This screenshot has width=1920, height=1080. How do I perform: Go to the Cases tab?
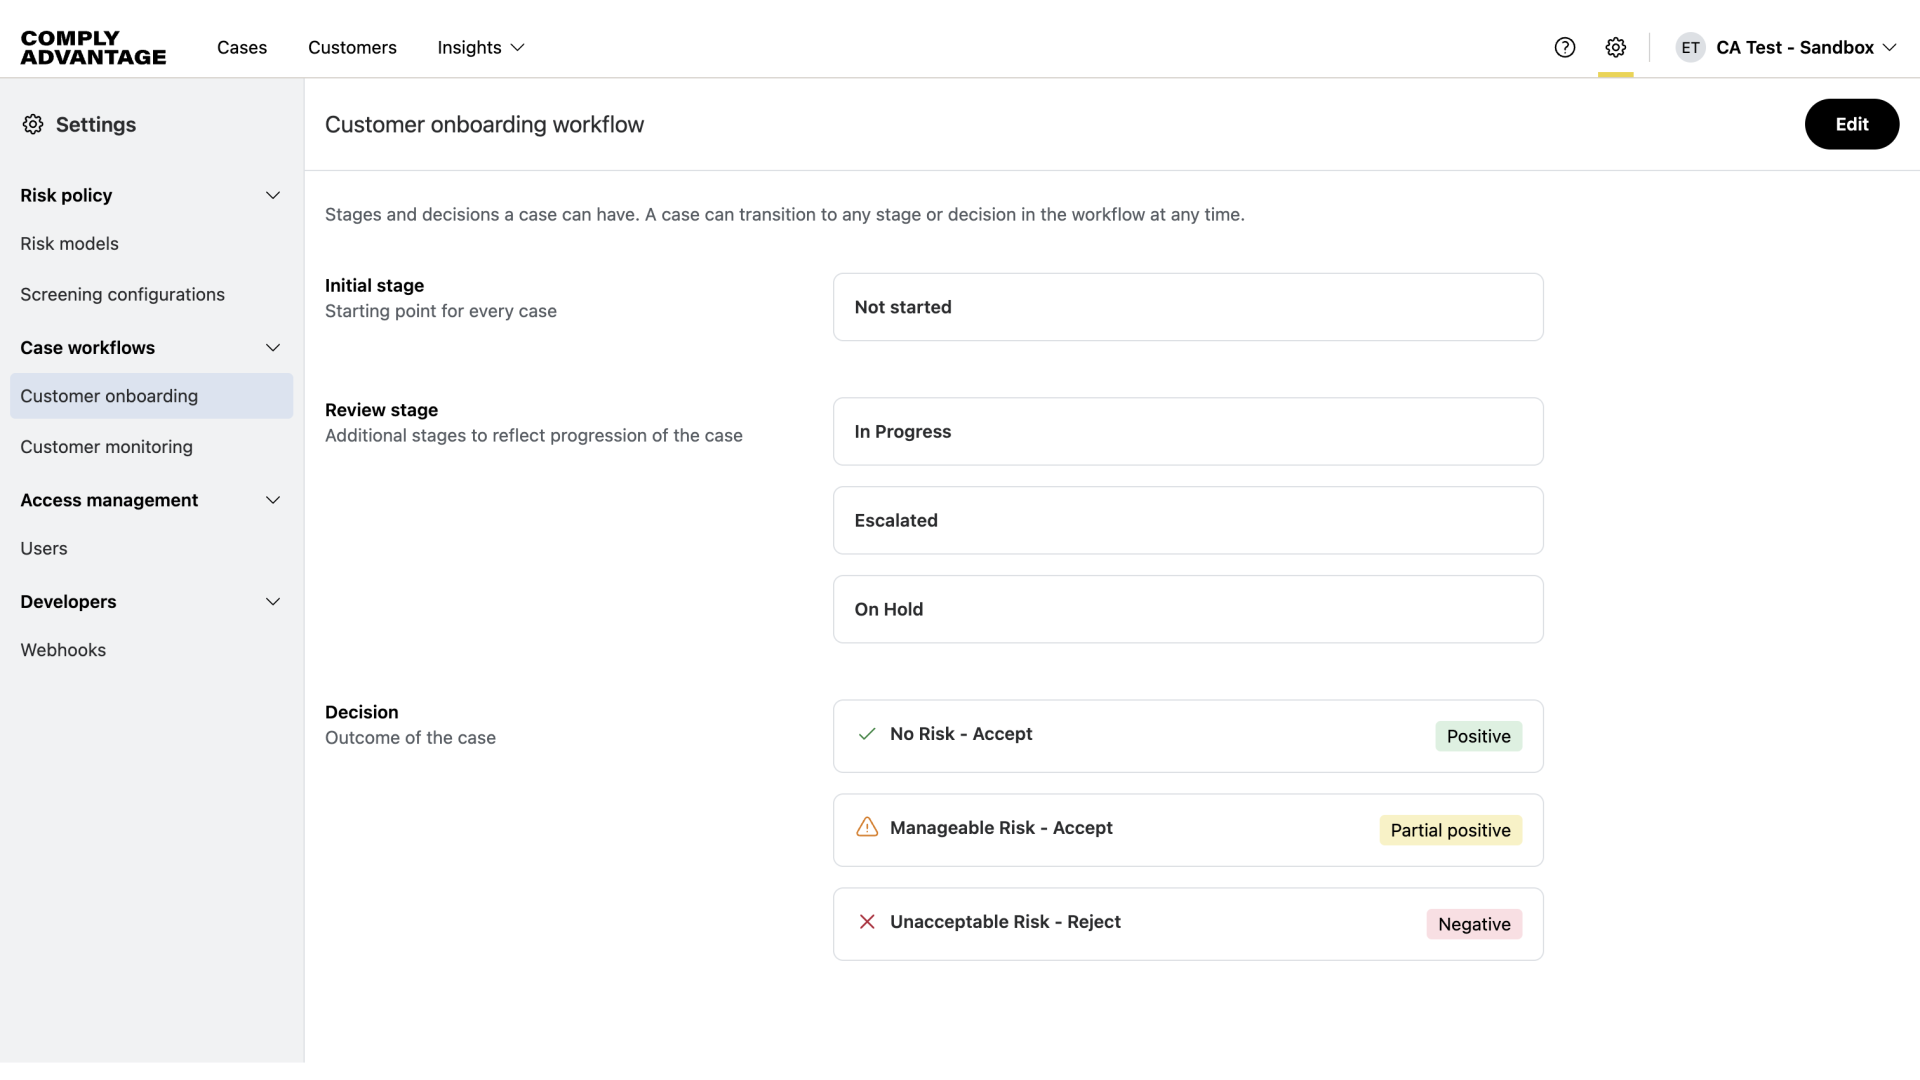pos(242,47)
